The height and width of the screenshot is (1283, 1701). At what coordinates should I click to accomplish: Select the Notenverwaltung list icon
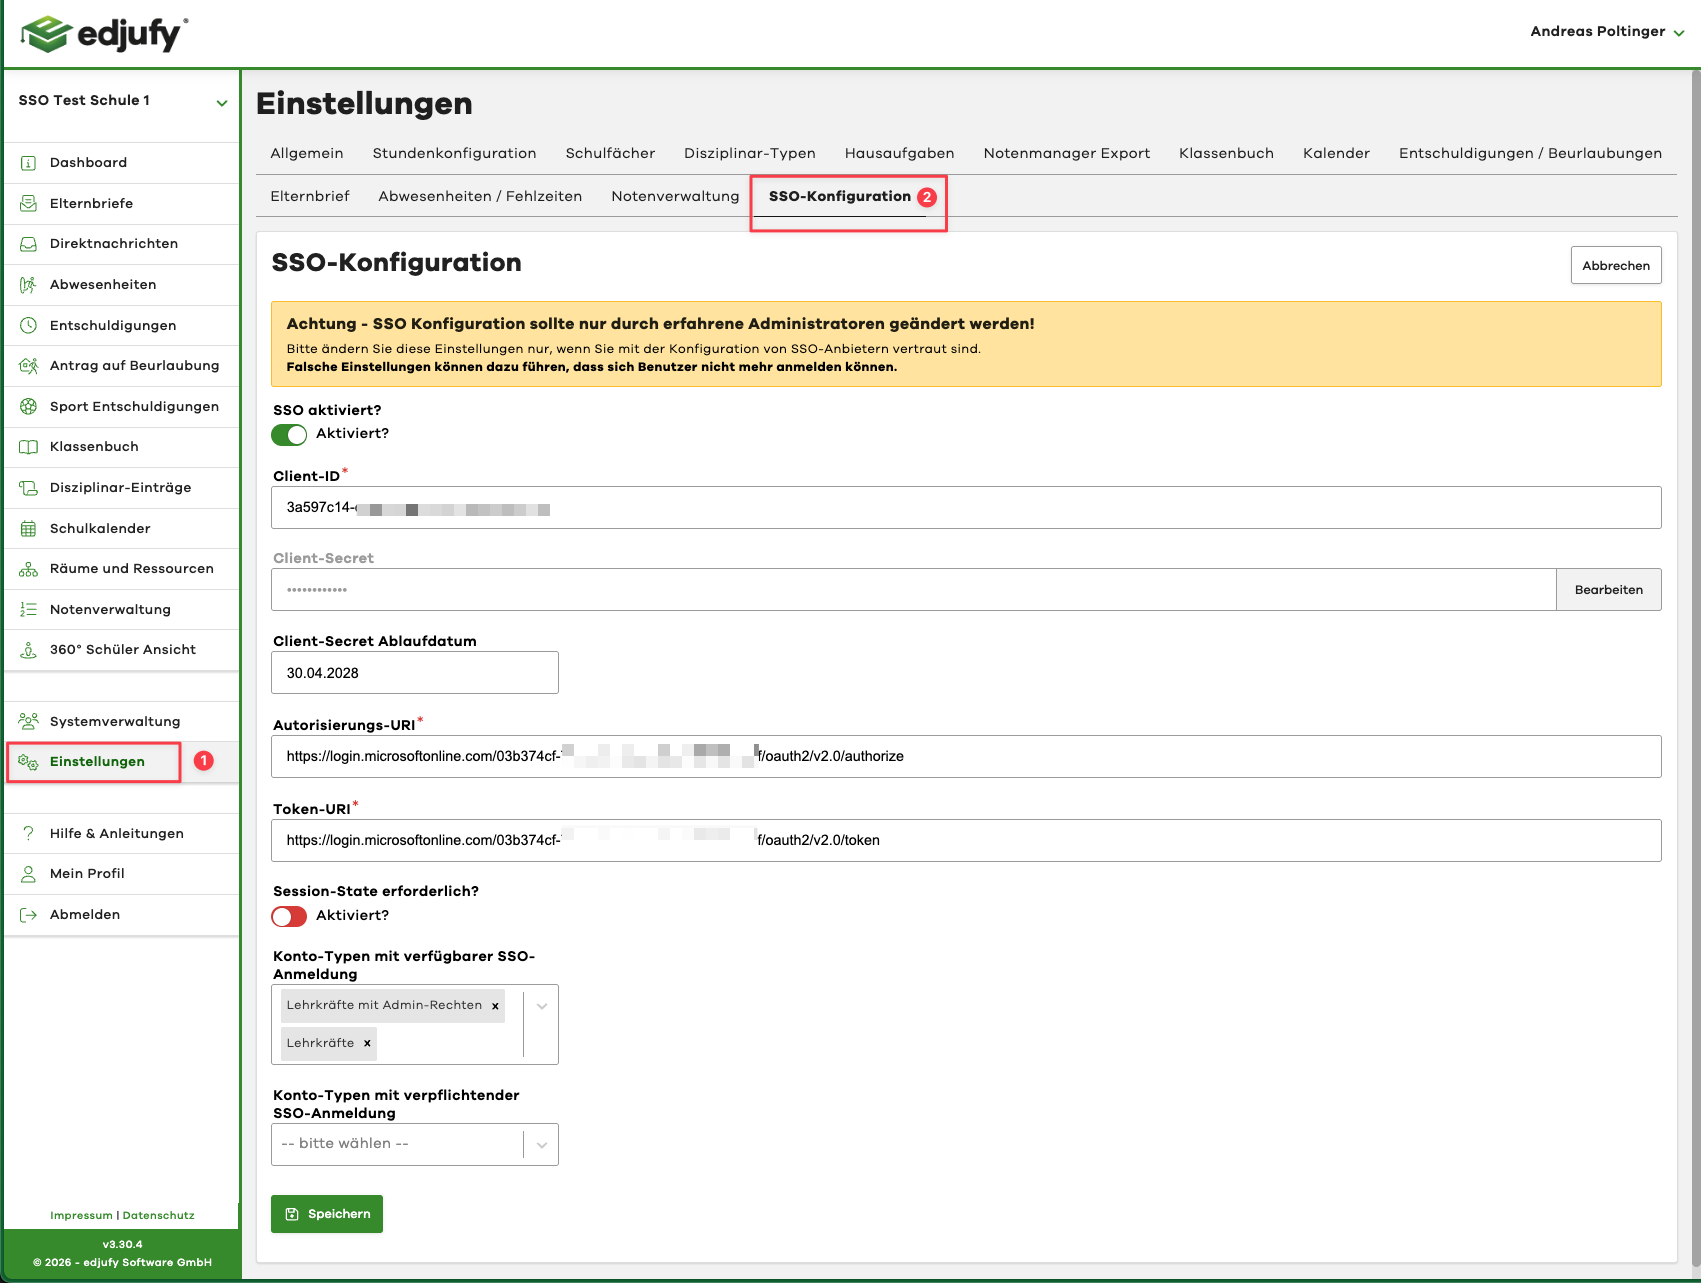[29, 609]
